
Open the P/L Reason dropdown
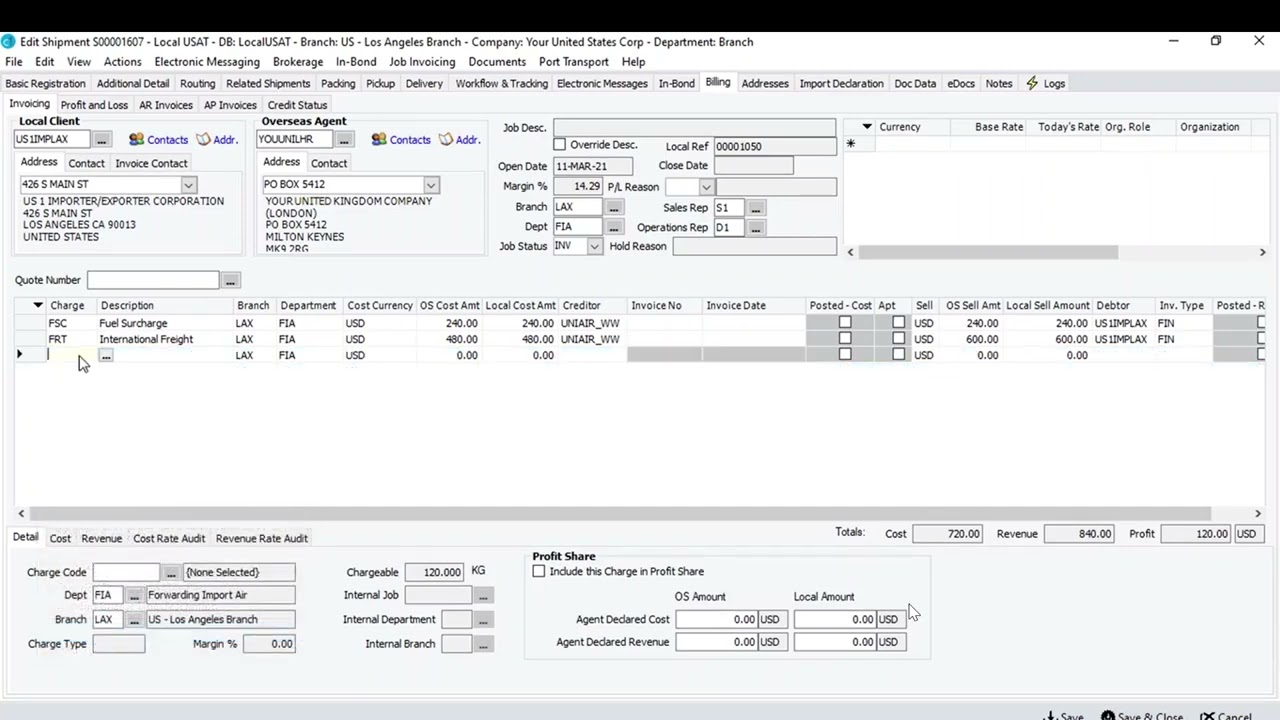coord(706,187)
